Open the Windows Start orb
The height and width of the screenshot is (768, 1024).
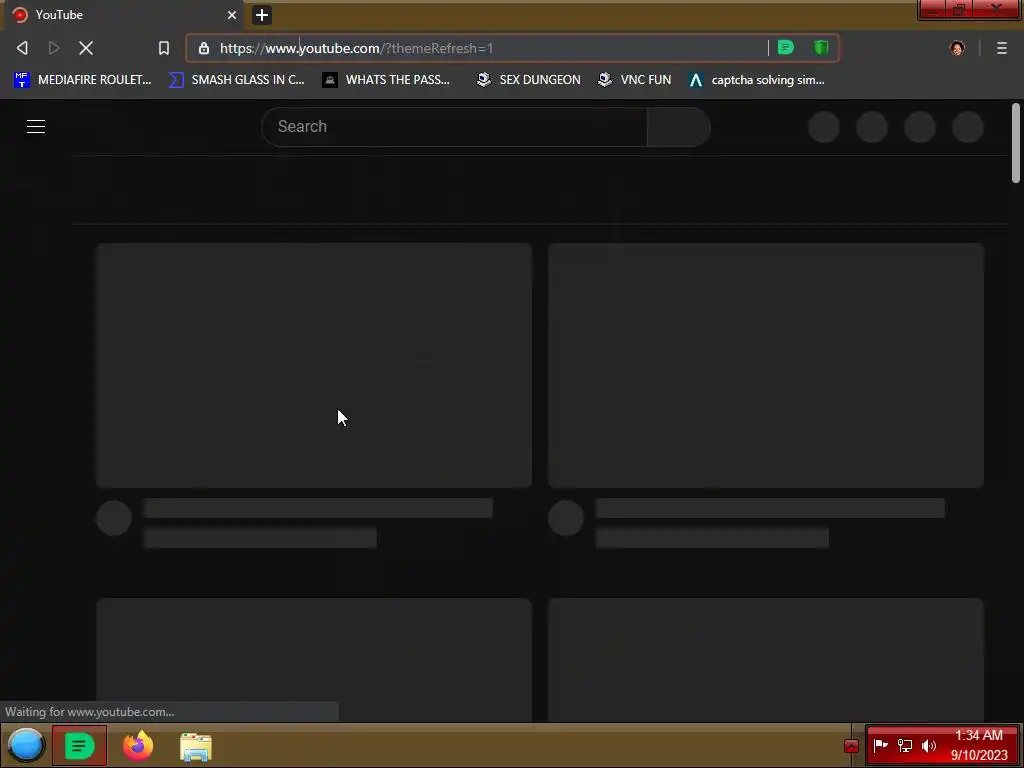[x=26, y=745]
